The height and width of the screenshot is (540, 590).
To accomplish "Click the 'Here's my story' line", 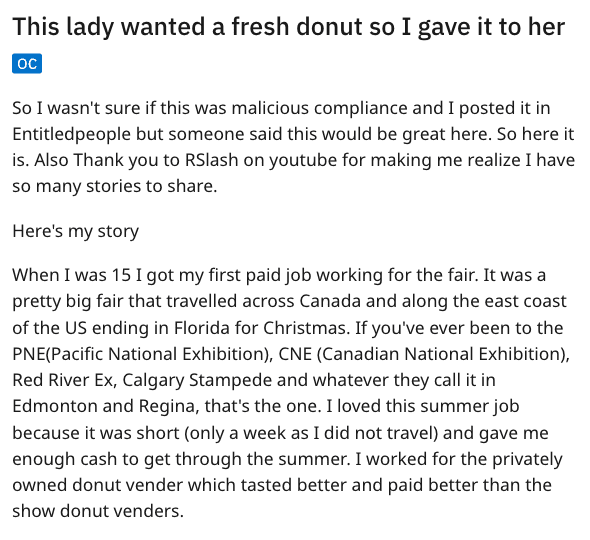I will (x=75, y=231).
